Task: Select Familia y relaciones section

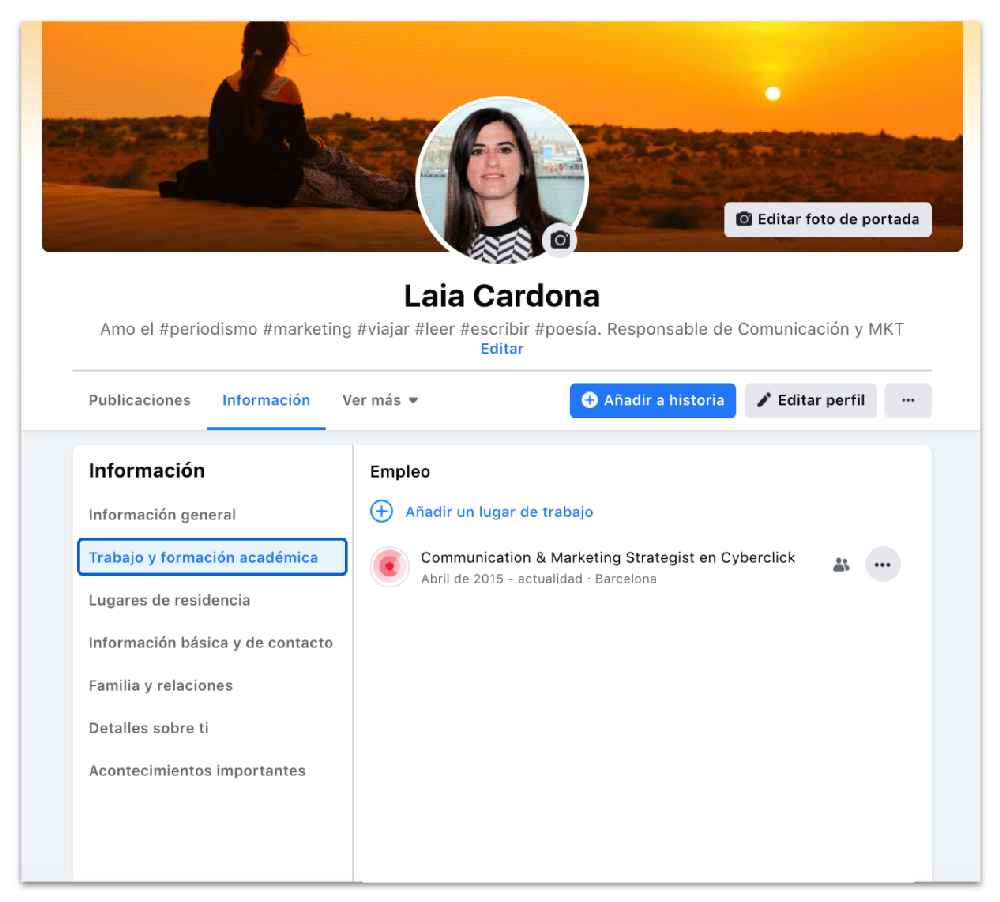Action: 160,686
